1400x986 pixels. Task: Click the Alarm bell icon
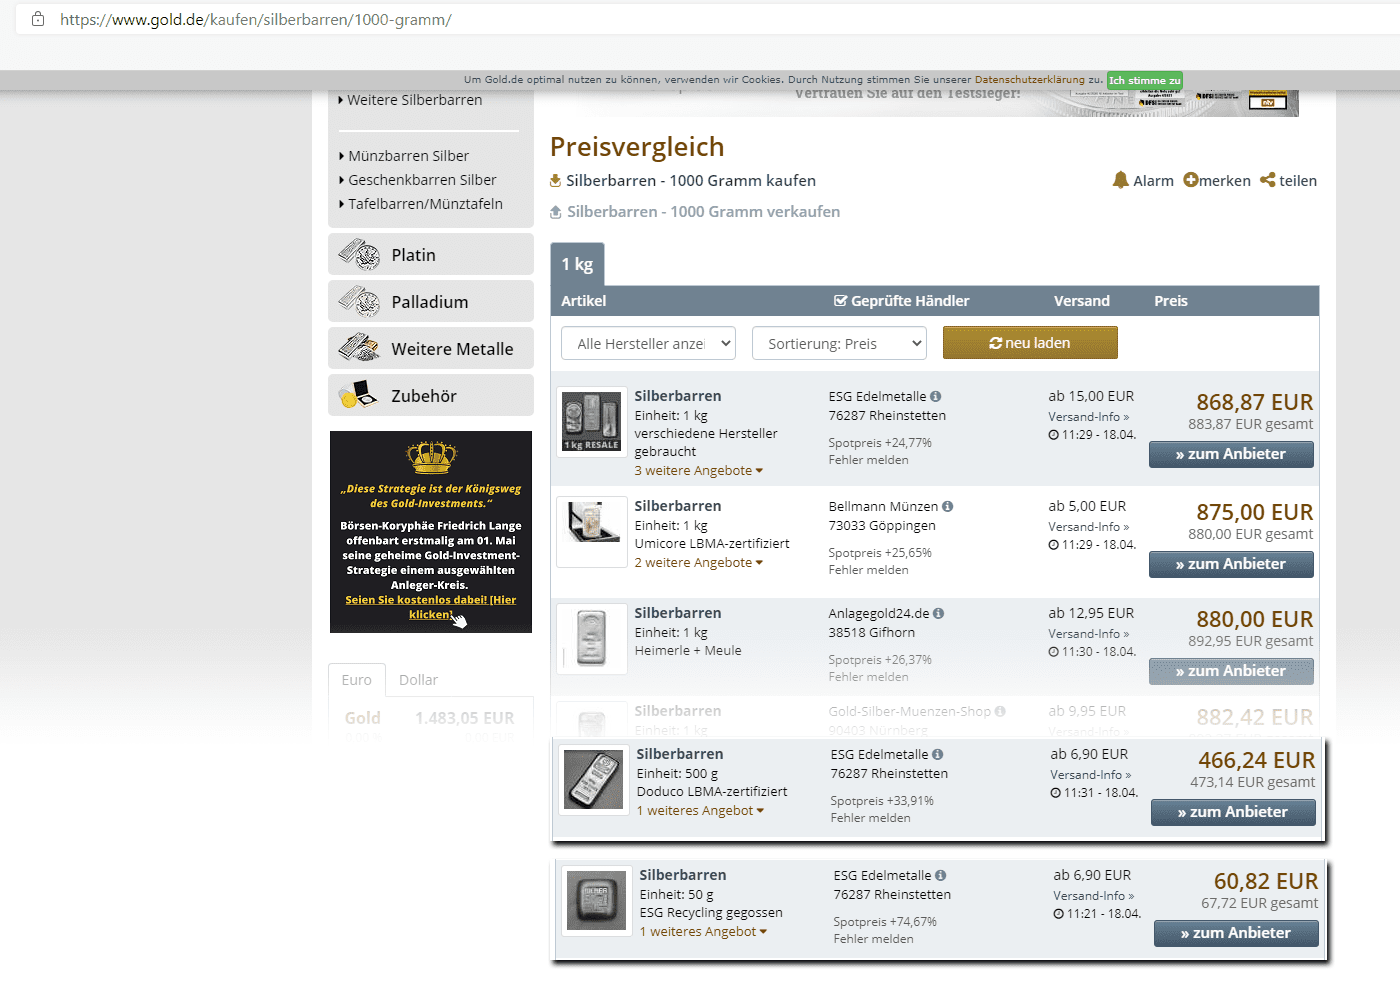click(x=1120, y=180)
